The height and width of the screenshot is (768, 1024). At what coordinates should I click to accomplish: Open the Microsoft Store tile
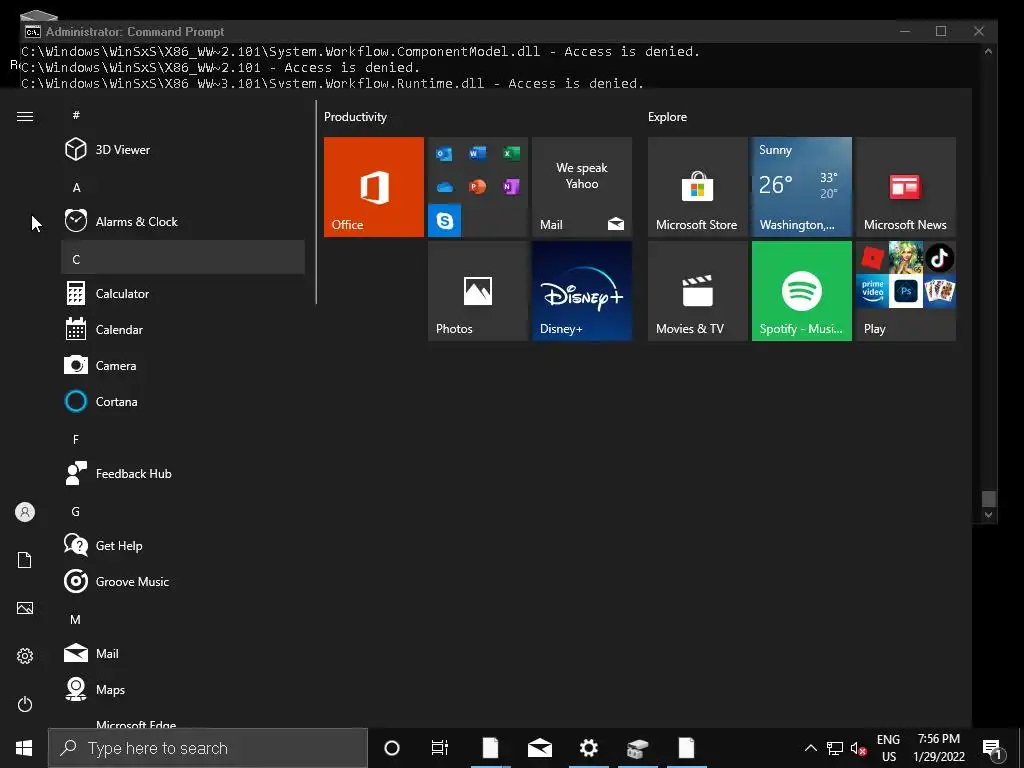[x=697, y=187]
